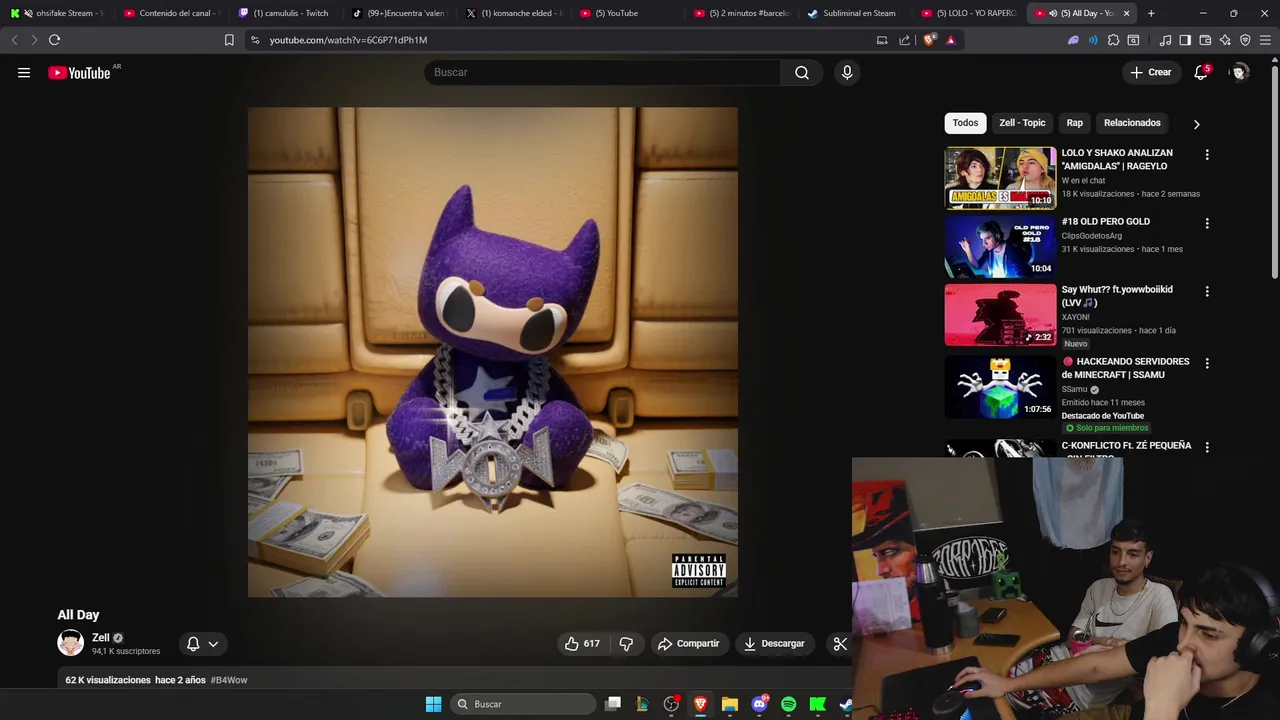The width and height of the screenshot is (1280, 720).
Task: Open options for C-KONFLICTO video
Action: [x=1207, y=447]
